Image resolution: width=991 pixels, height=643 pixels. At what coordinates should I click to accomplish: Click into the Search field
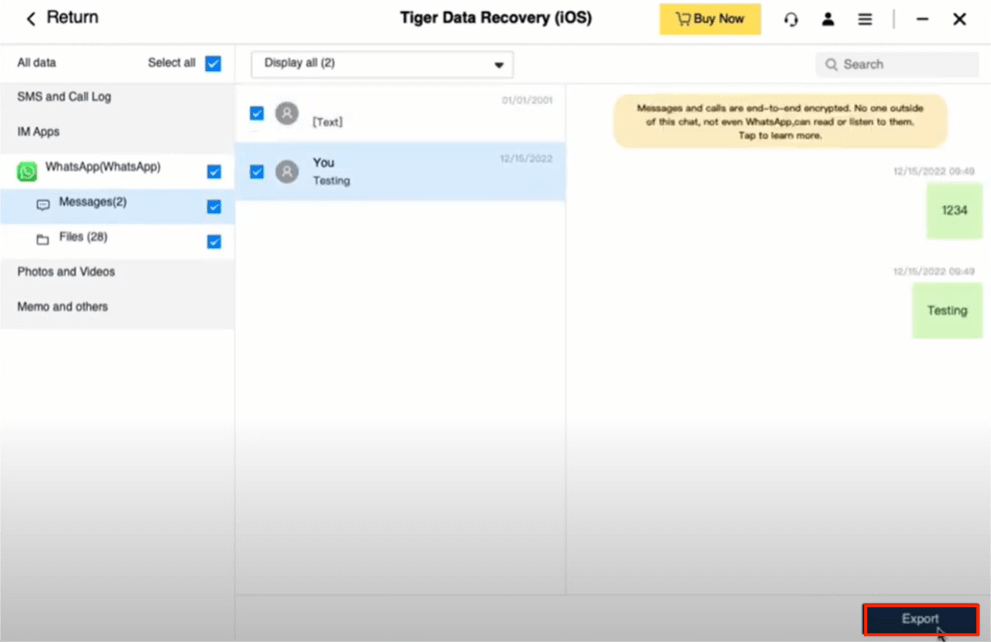[907, 64]
